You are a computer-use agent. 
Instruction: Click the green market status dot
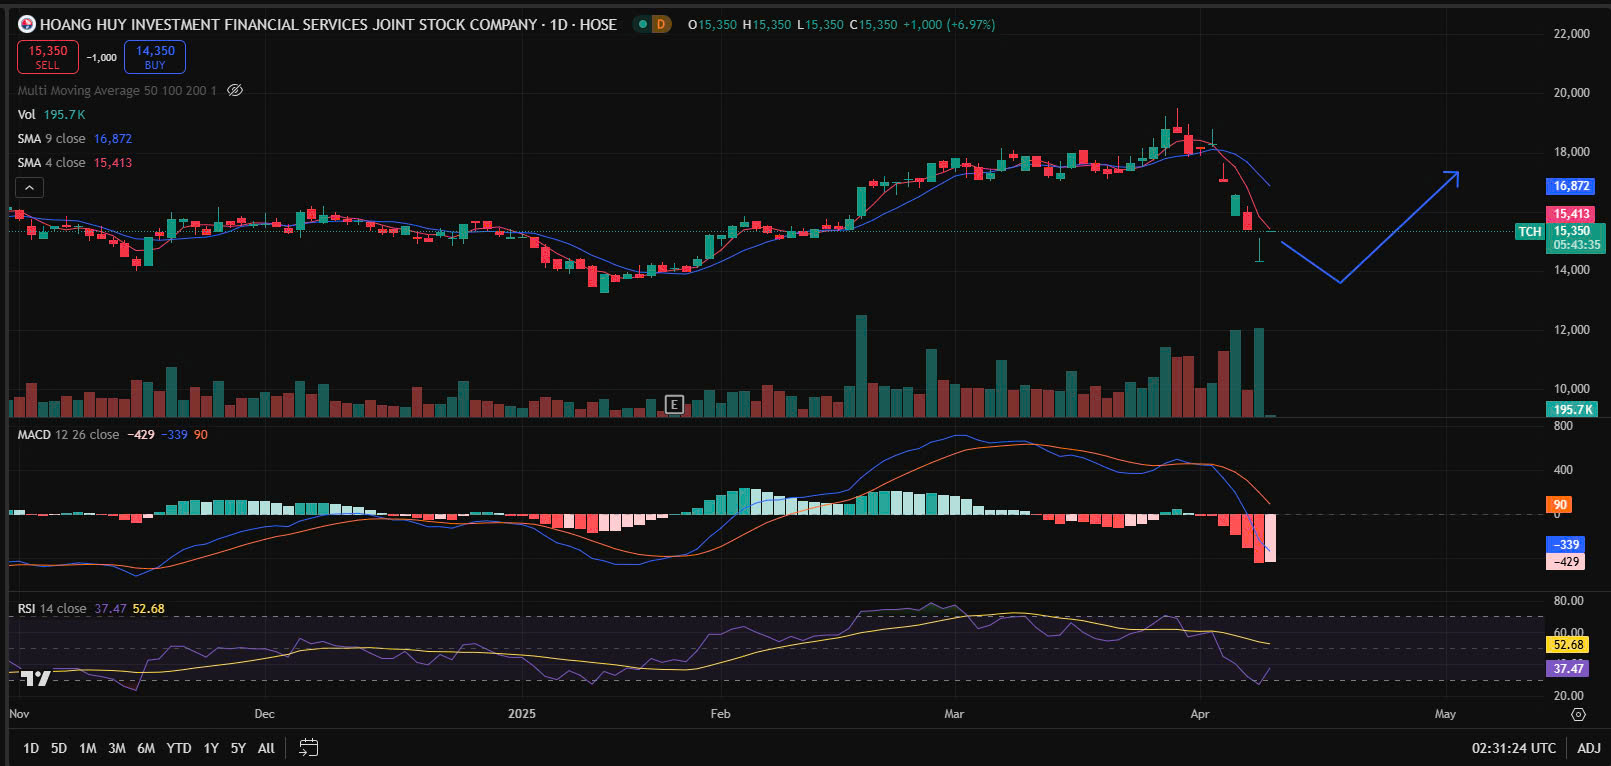click(642, 24)
